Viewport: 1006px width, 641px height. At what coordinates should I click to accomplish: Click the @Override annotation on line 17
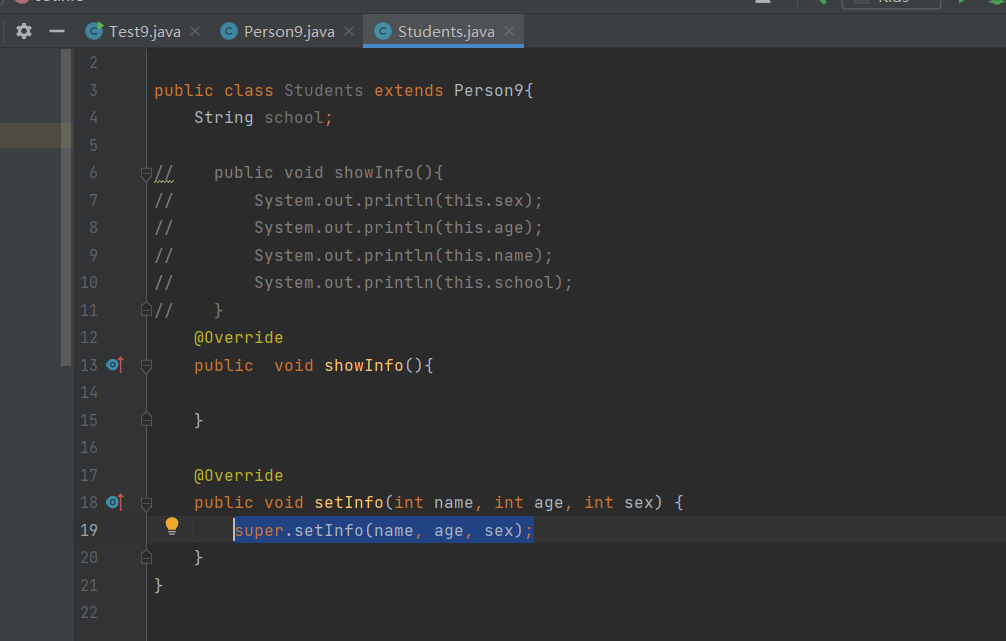pyautogui.click(x=239, y=475)
